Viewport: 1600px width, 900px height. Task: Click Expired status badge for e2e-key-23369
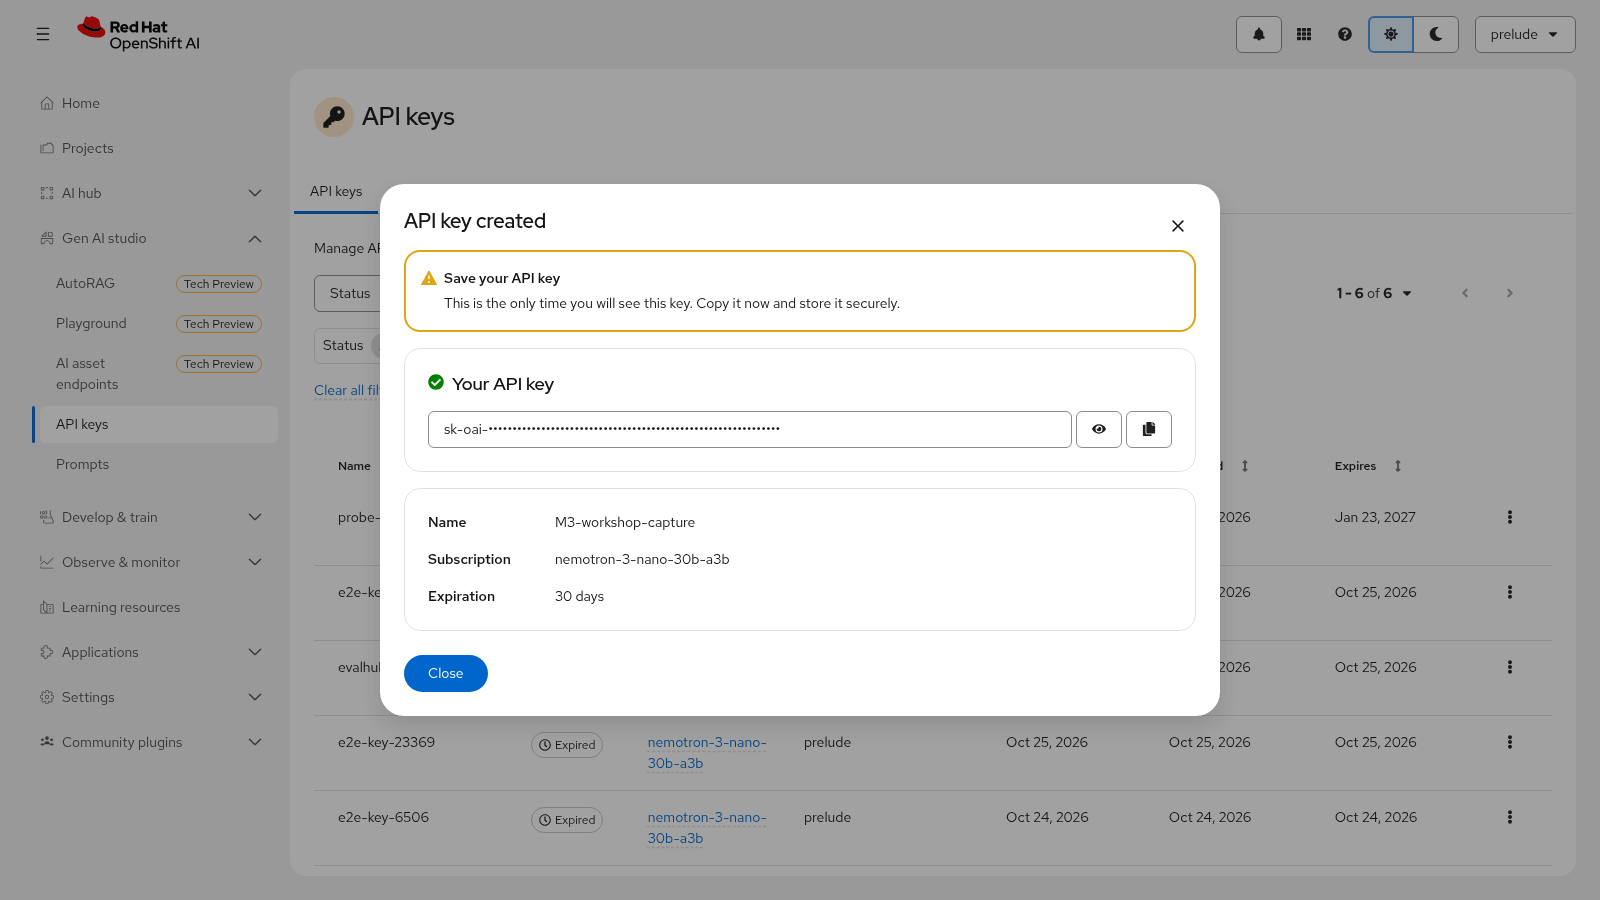(567, 745)
